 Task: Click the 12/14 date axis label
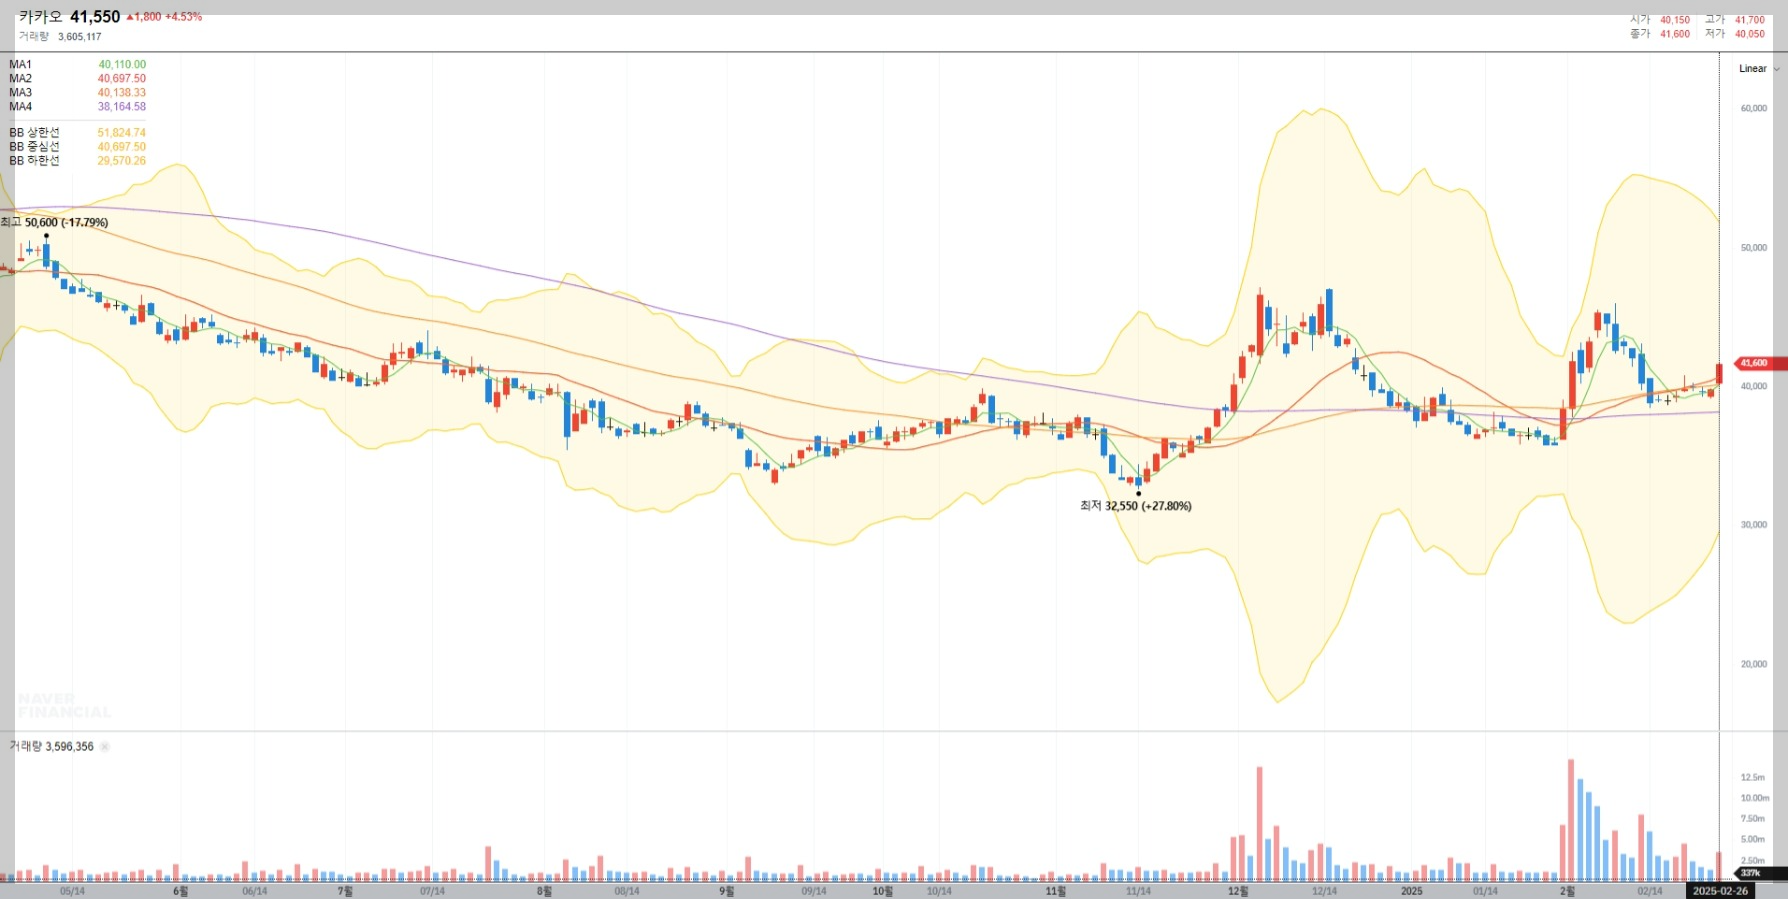tap(1324, 891)
